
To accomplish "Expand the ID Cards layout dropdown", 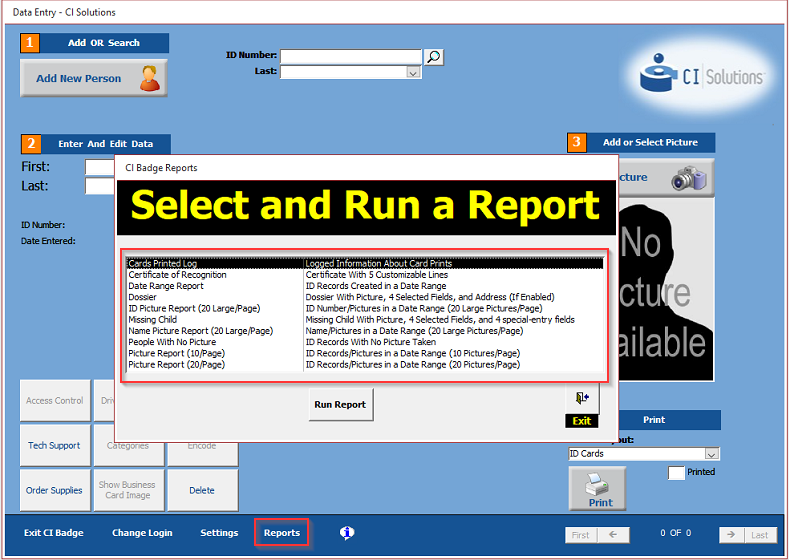I will pyautogui.click(x=711, y=454).
